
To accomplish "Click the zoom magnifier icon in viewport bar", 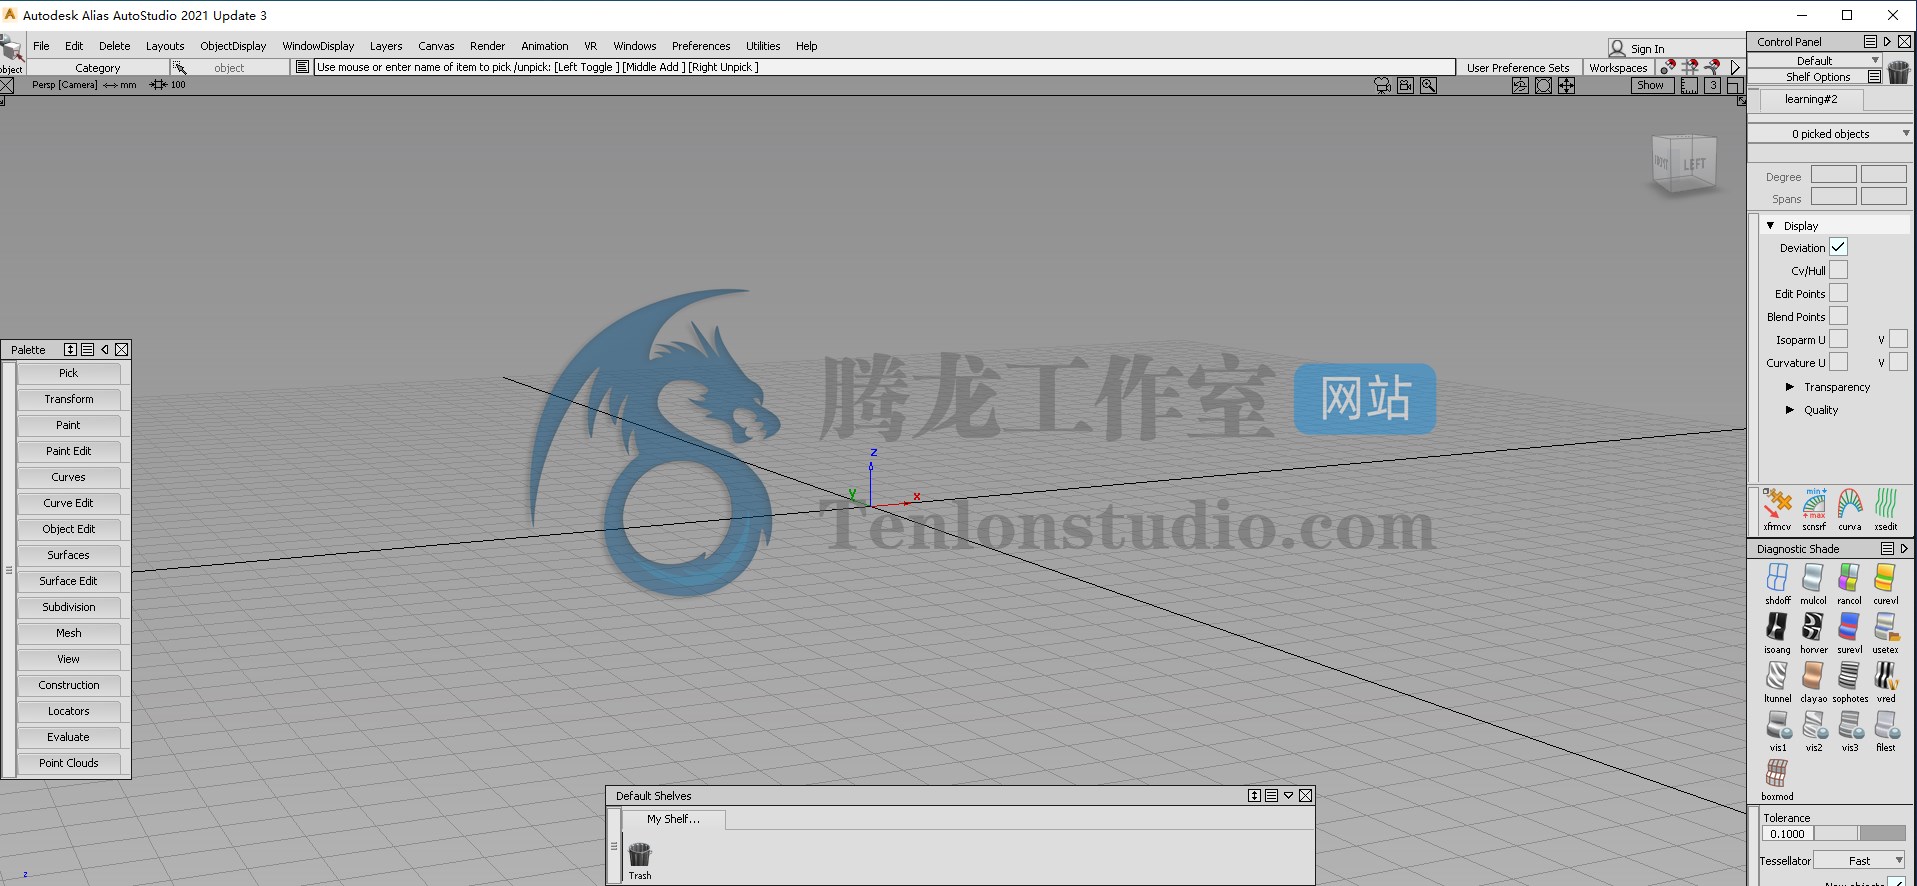I will click(x=1428, y=86).
